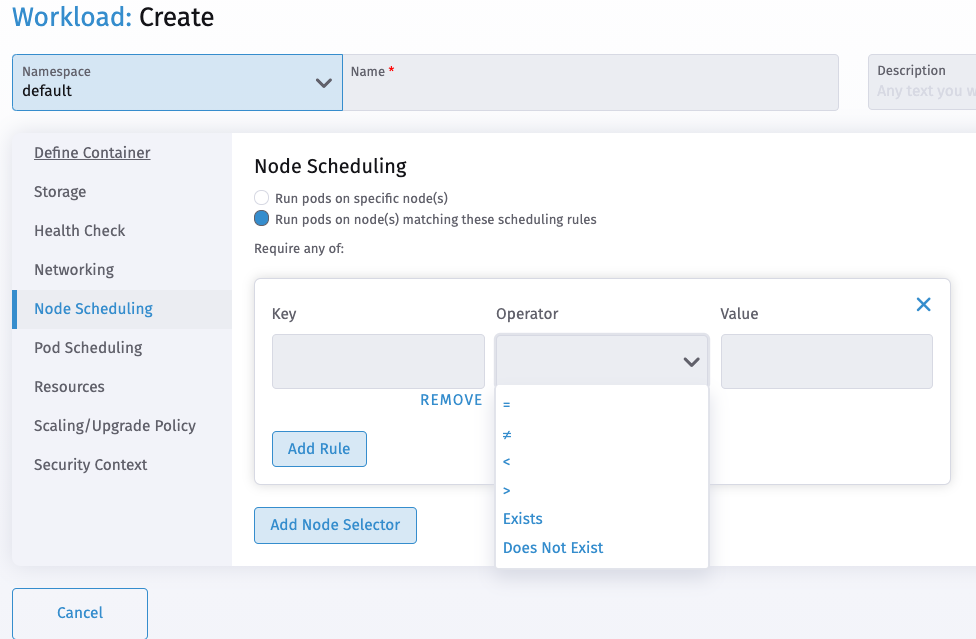Select the Exists operator option

pos(522,518)
